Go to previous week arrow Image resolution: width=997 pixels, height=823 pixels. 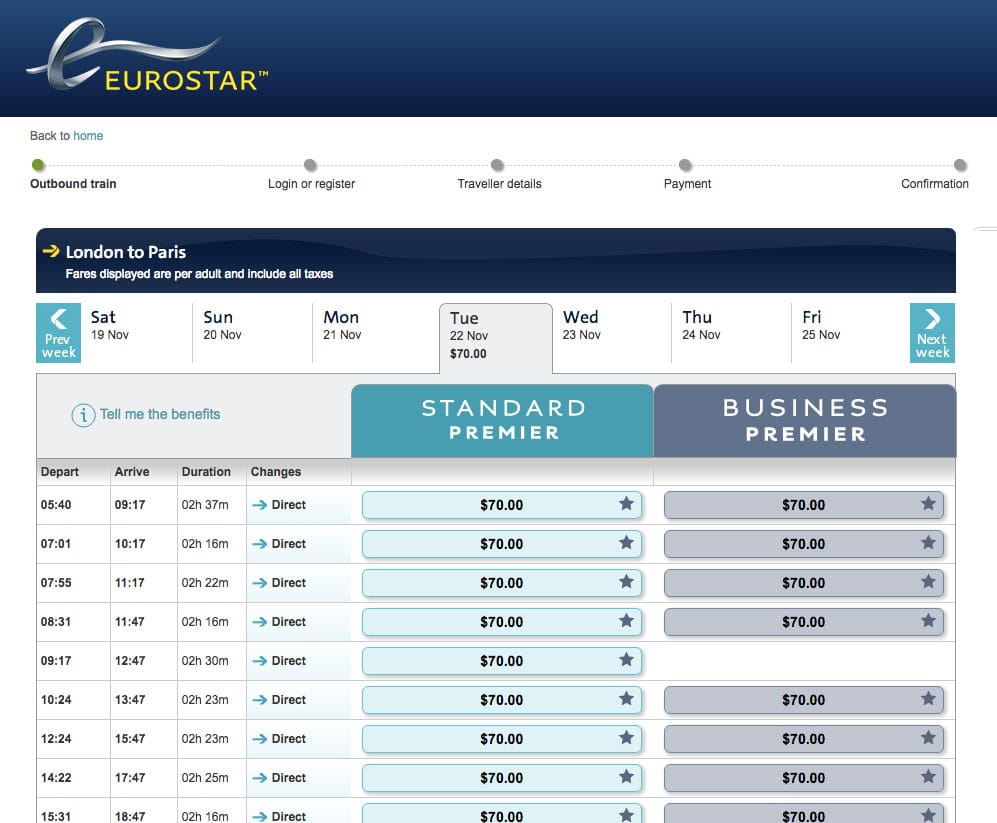[58, 333]
